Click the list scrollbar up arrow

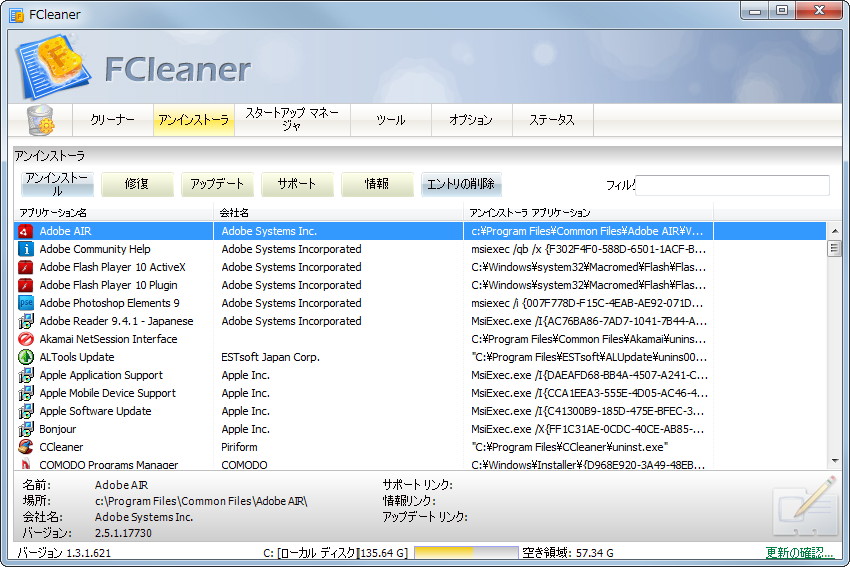click(x=835, y=231)
